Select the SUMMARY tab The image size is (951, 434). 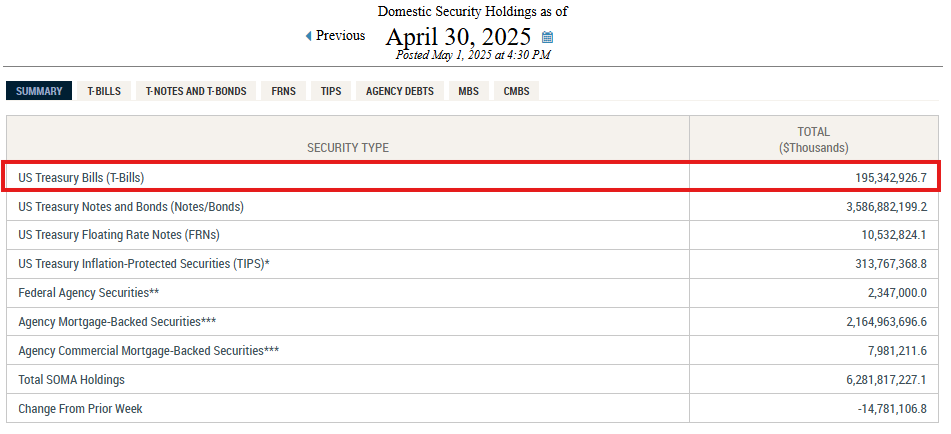tap(39, 91)
